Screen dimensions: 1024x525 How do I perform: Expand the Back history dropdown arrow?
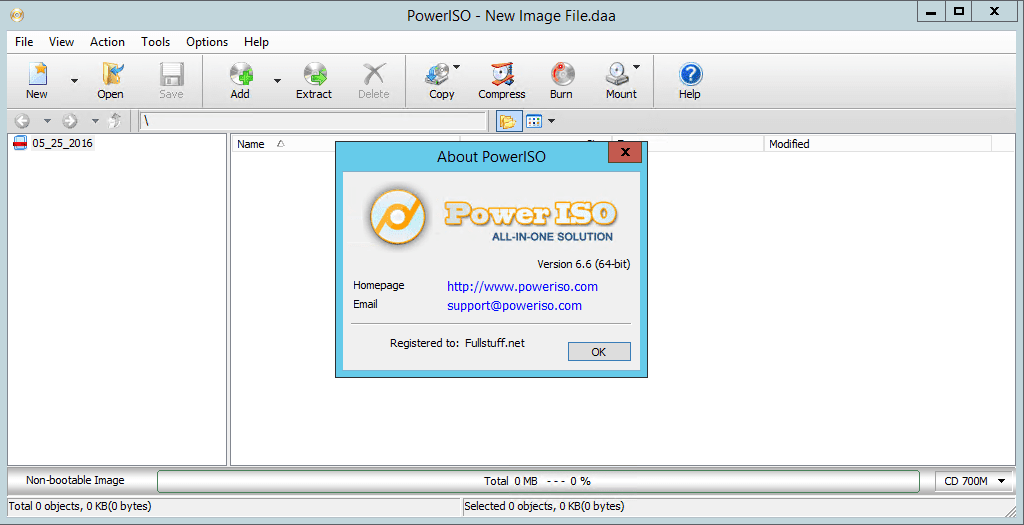(47, 121)
